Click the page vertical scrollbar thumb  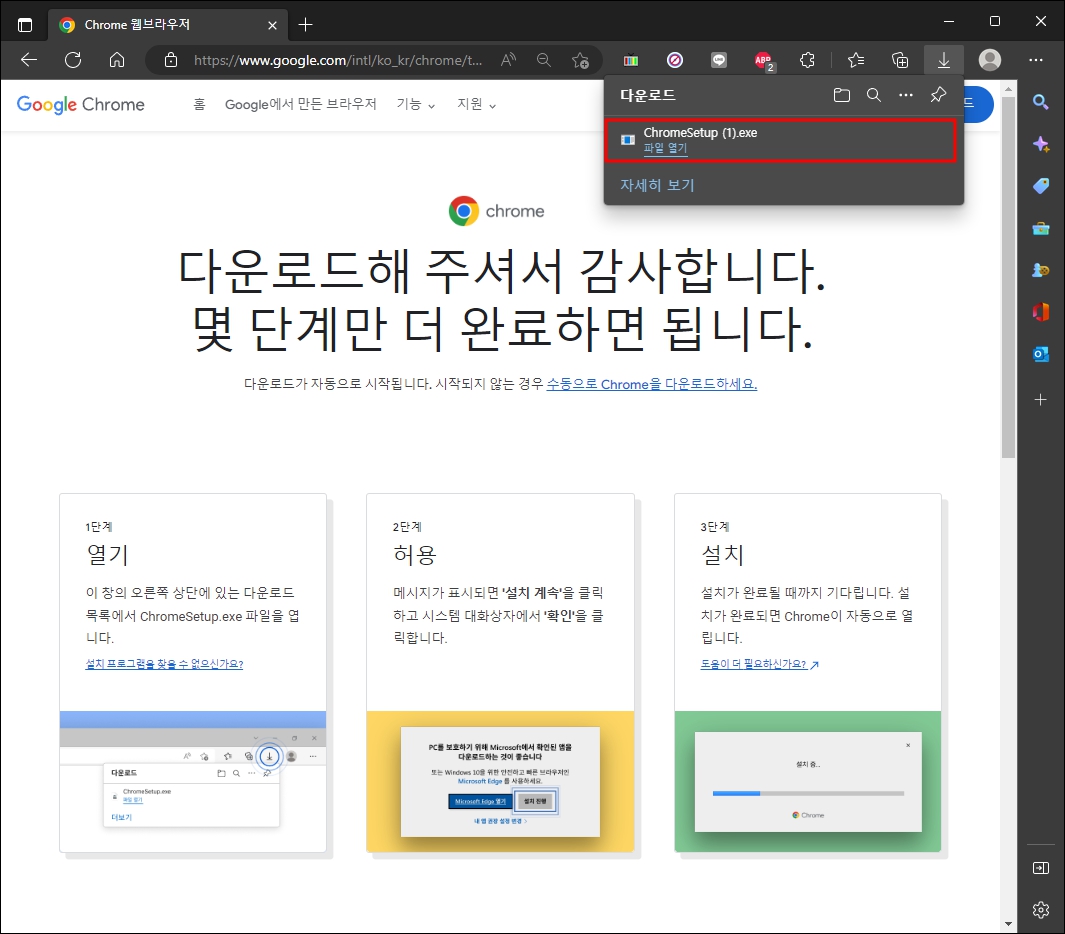click(x=1009, y=277)
